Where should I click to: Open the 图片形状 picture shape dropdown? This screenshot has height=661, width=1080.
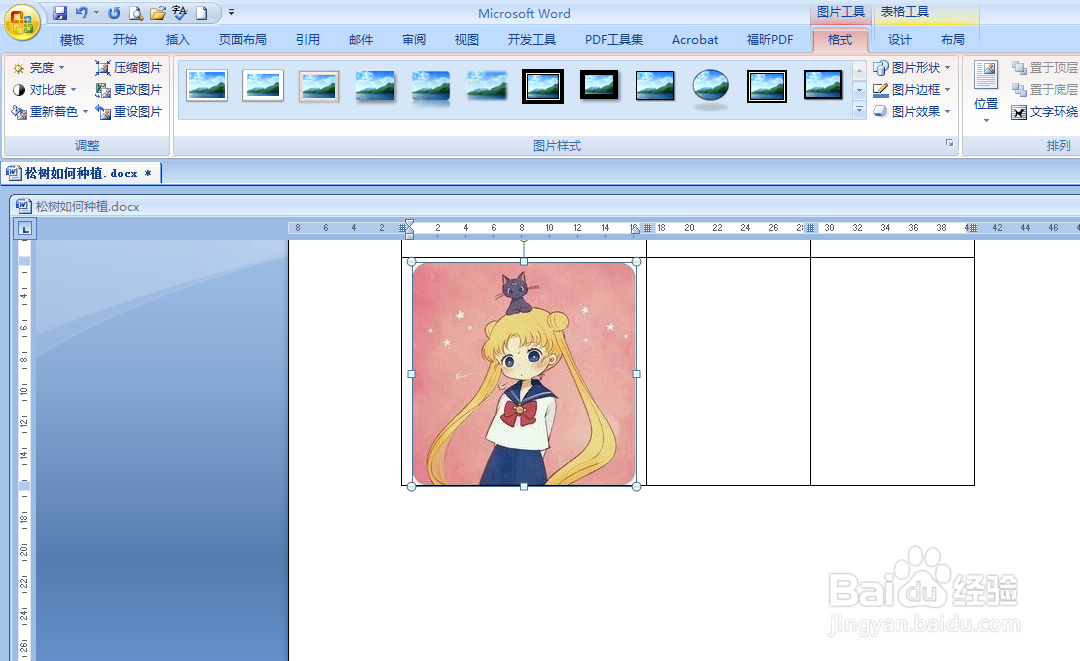tap(911, 67)
